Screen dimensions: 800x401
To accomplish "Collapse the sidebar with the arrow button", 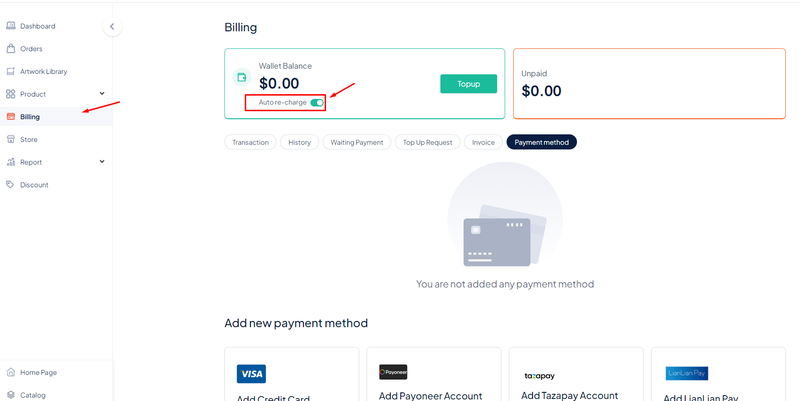I will click(x=112, y=27).
